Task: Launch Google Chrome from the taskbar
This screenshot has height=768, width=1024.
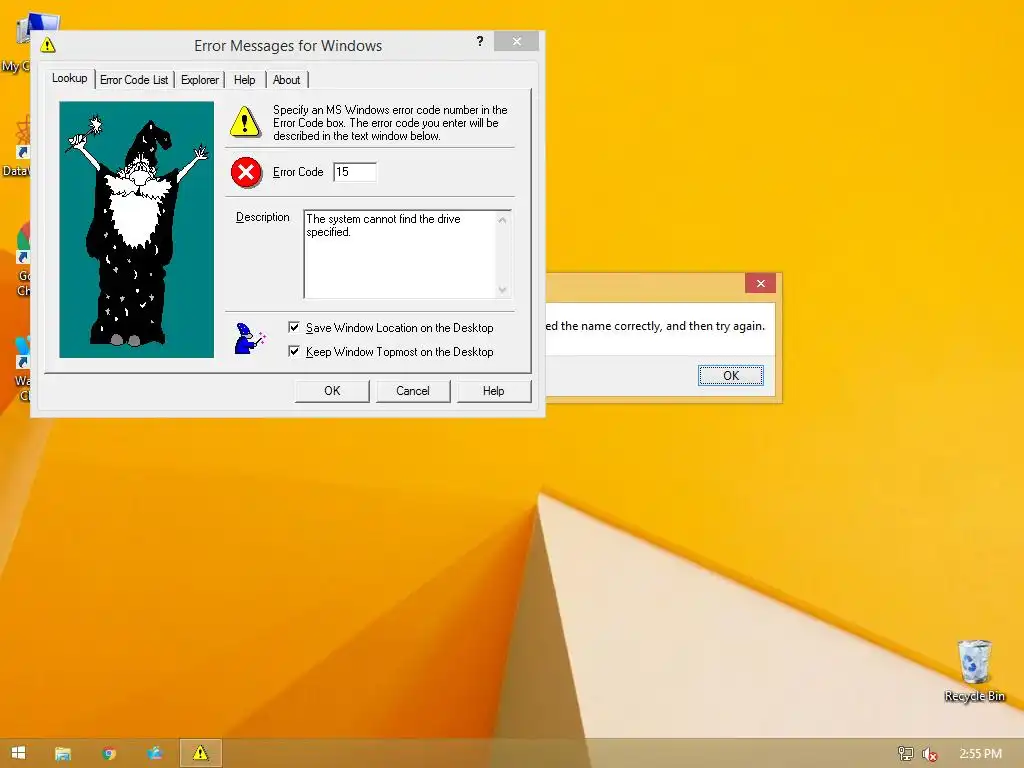Action: coord(109,753)
